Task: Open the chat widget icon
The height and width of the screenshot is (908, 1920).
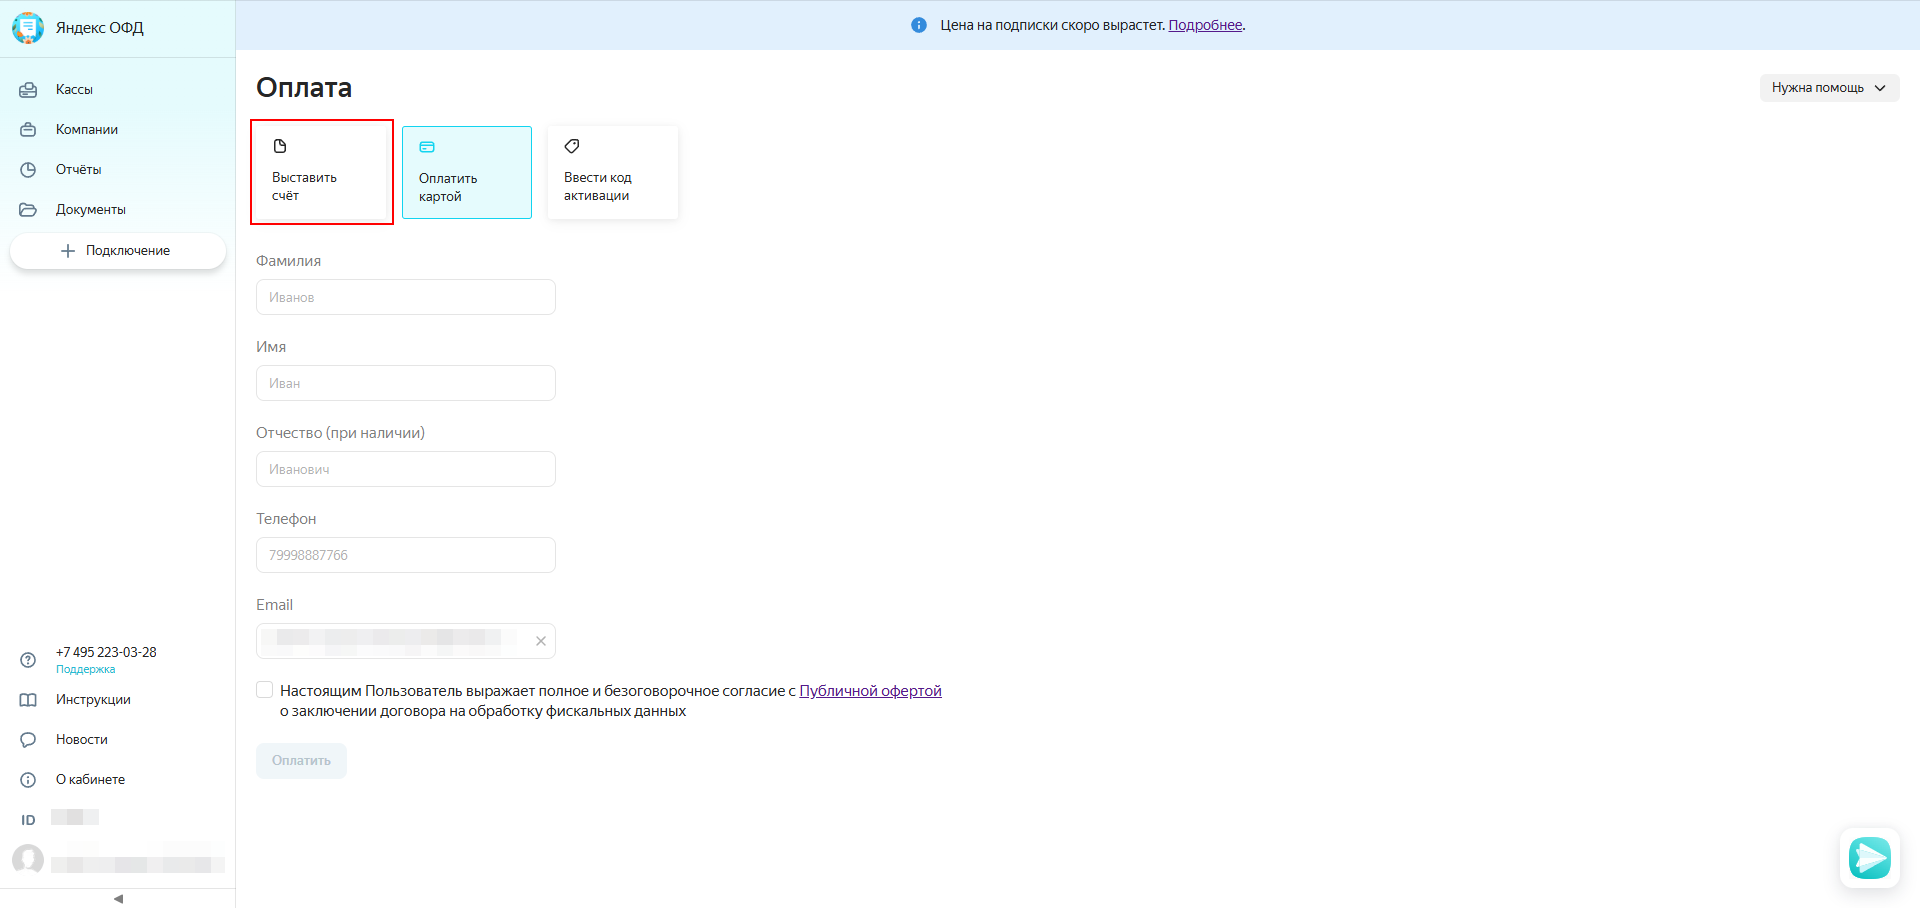Action: [1869, 857]
